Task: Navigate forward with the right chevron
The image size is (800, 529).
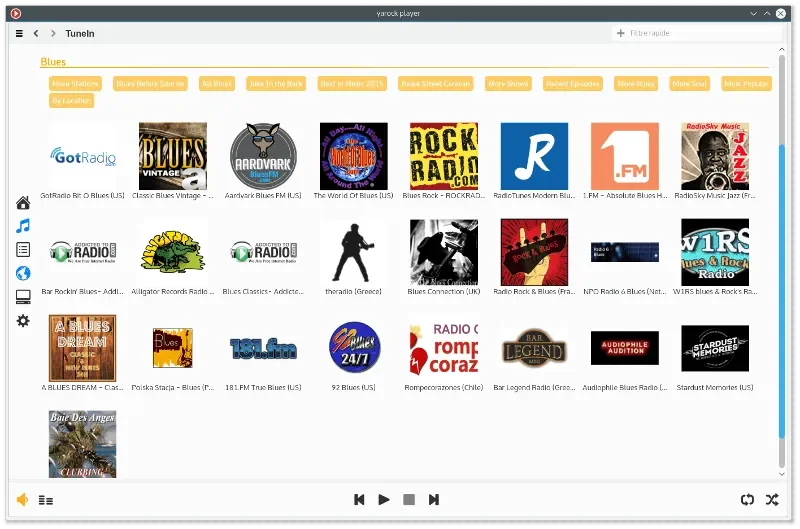Action: (x=53, y=33)
